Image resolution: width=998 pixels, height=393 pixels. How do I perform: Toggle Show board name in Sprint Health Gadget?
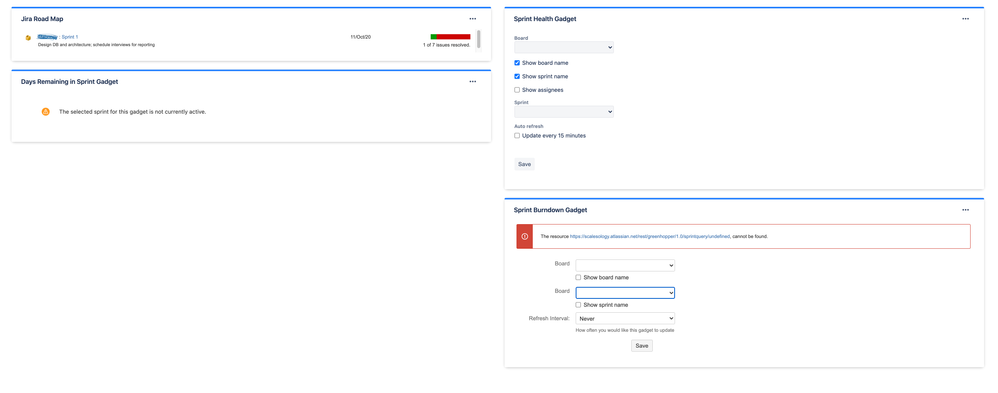click(x=517, y=63)
